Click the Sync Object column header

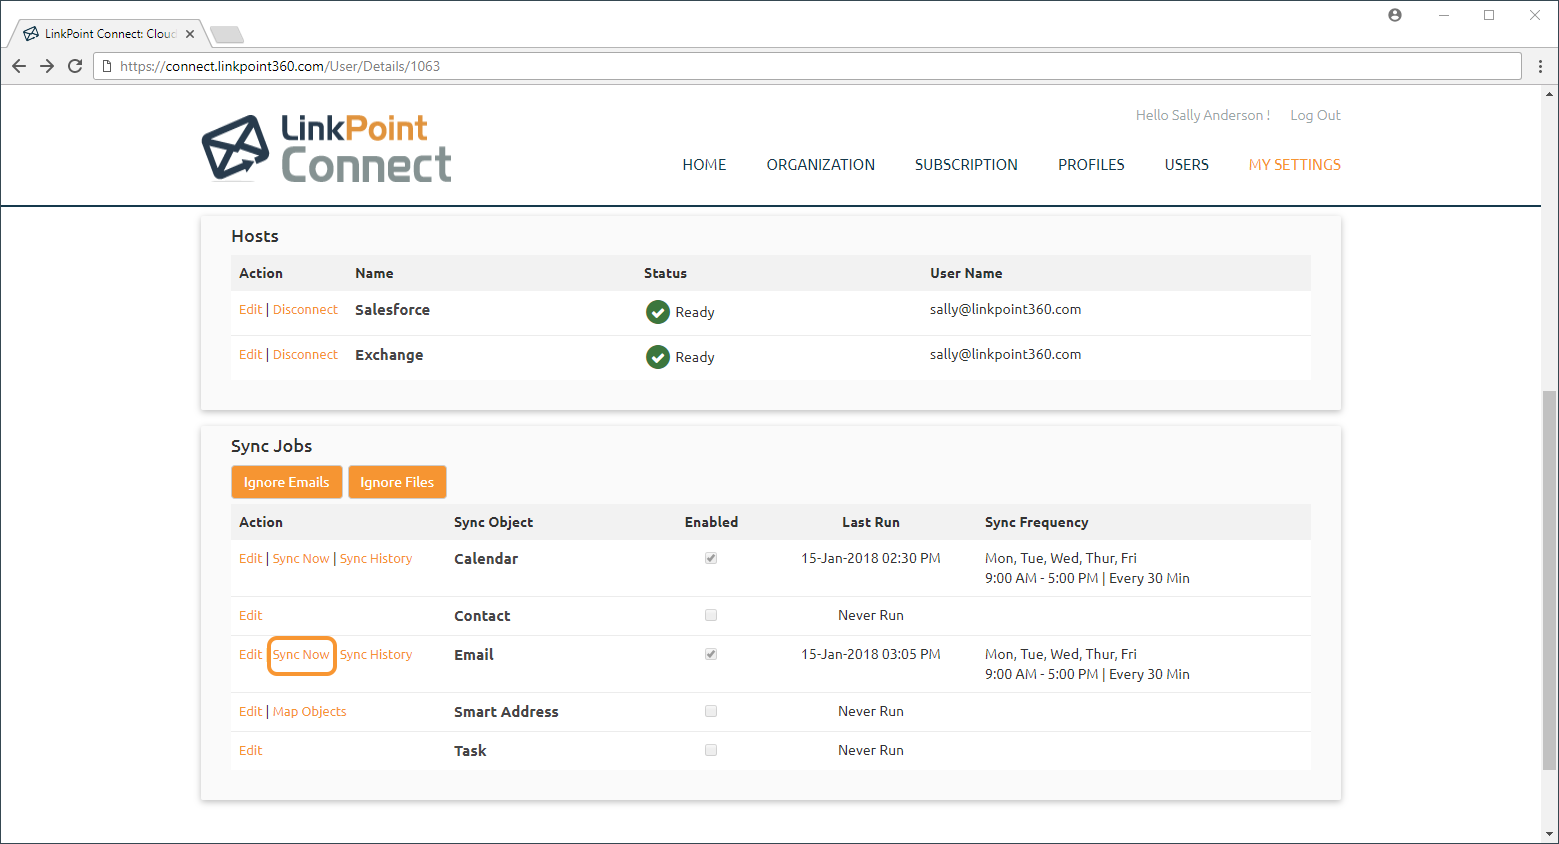pos(493,522)
